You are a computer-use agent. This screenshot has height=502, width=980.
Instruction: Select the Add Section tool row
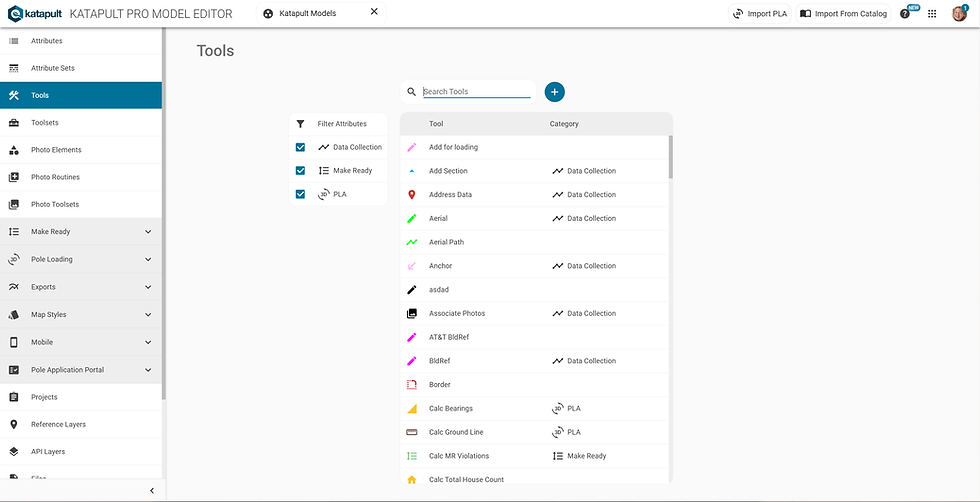pos(534,171)
